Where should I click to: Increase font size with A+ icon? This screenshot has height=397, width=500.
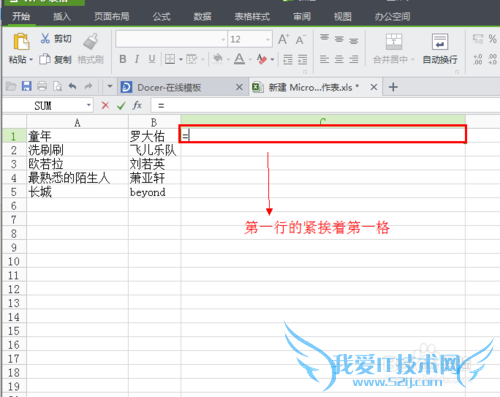pos(284,39)
